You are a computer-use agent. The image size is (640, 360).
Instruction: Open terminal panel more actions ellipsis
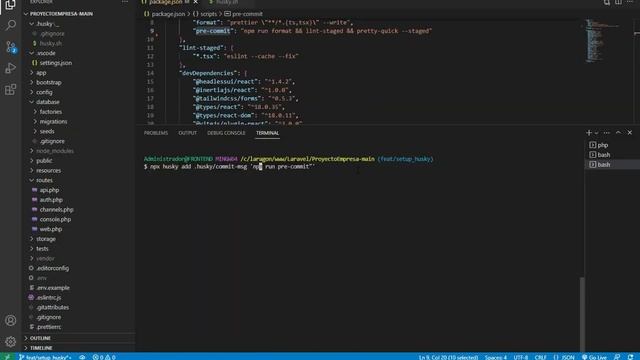pos(607,133)
